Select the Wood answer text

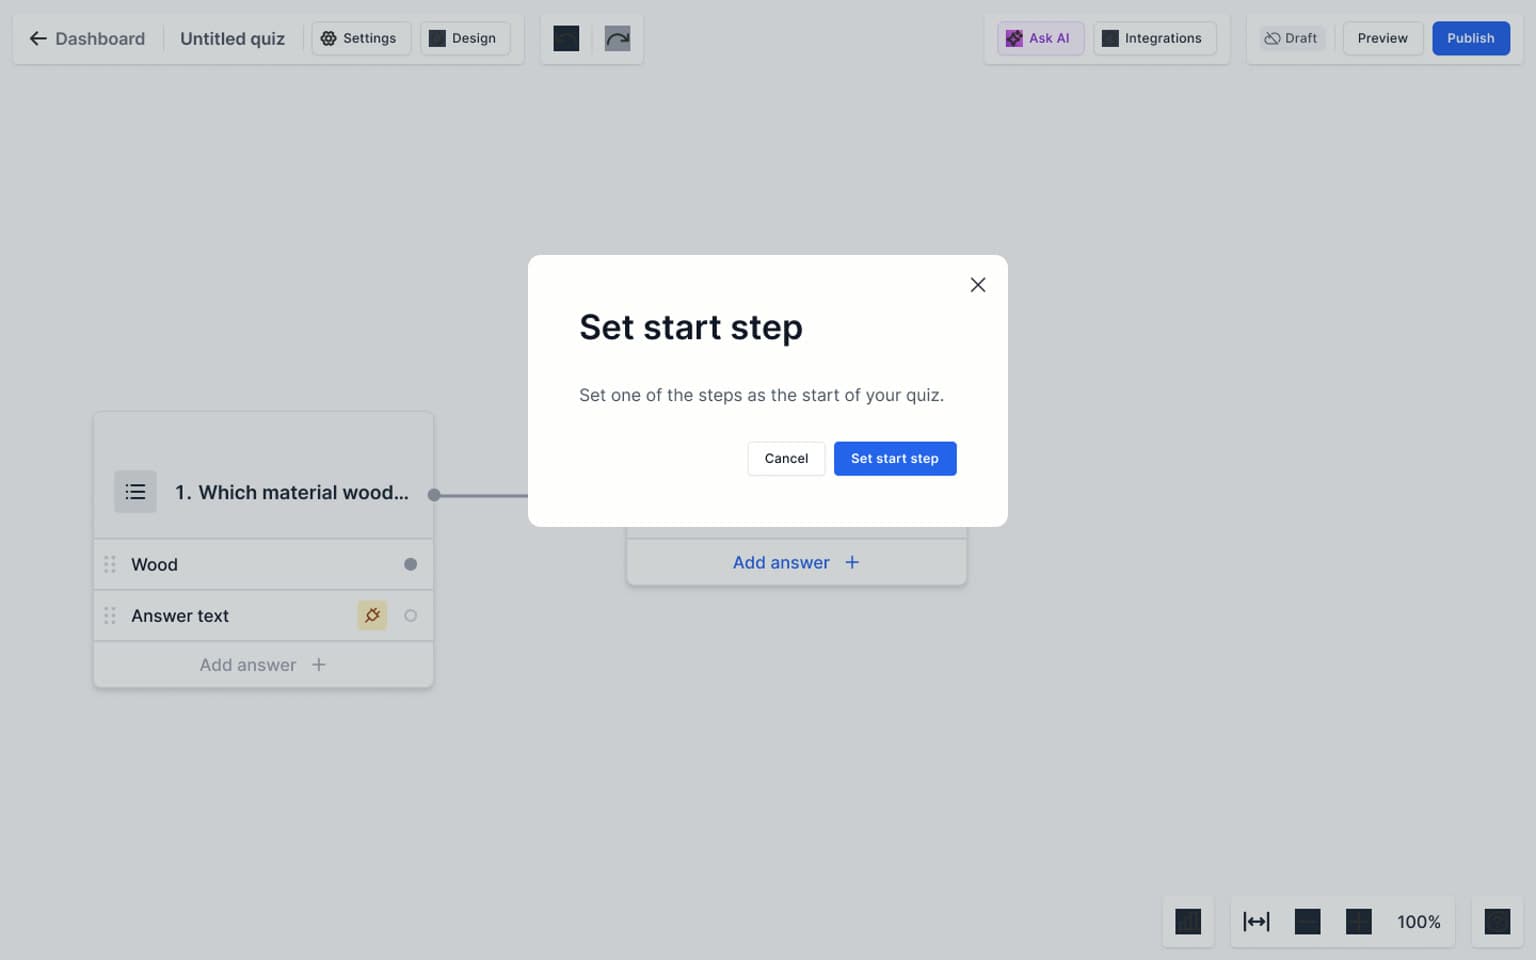point(154,564)
